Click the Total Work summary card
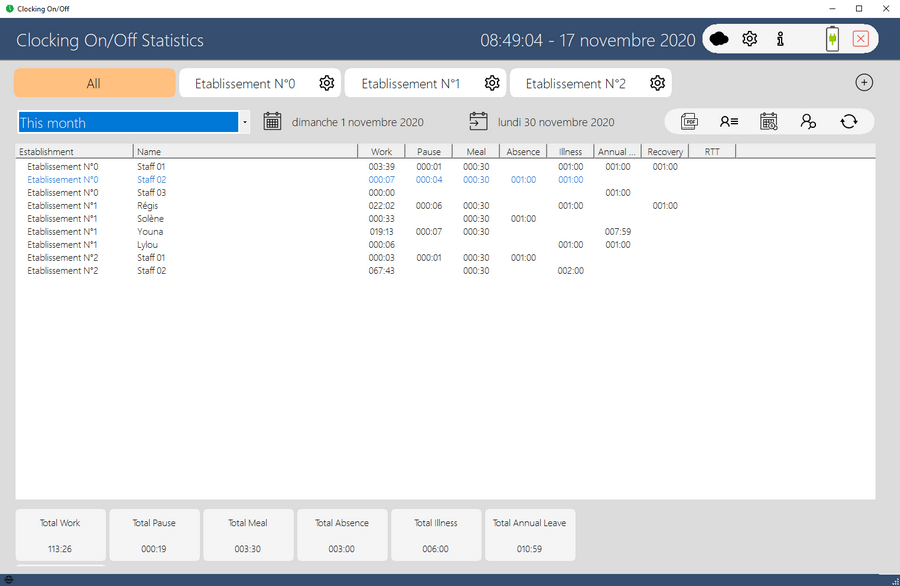Image resolution: width=900 pixels, height=586 pixels. click(x=60, y=534)
